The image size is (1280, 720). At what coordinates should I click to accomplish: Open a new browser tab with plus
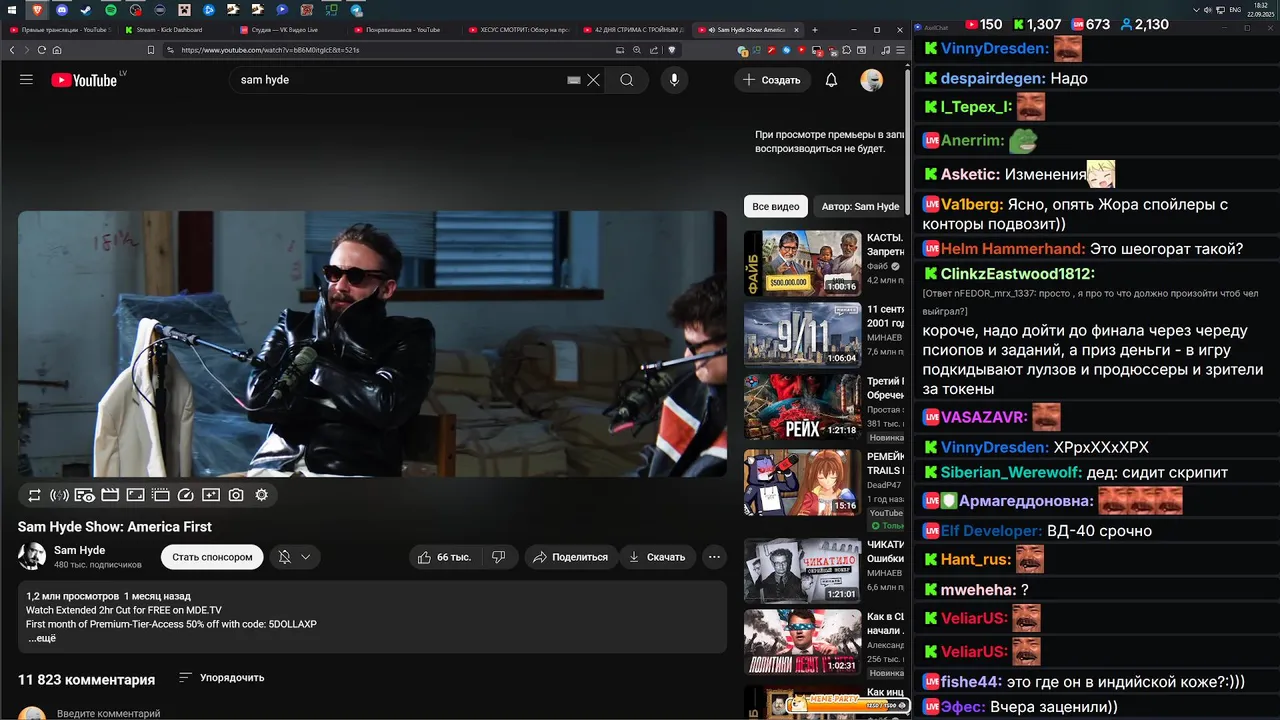815,30
